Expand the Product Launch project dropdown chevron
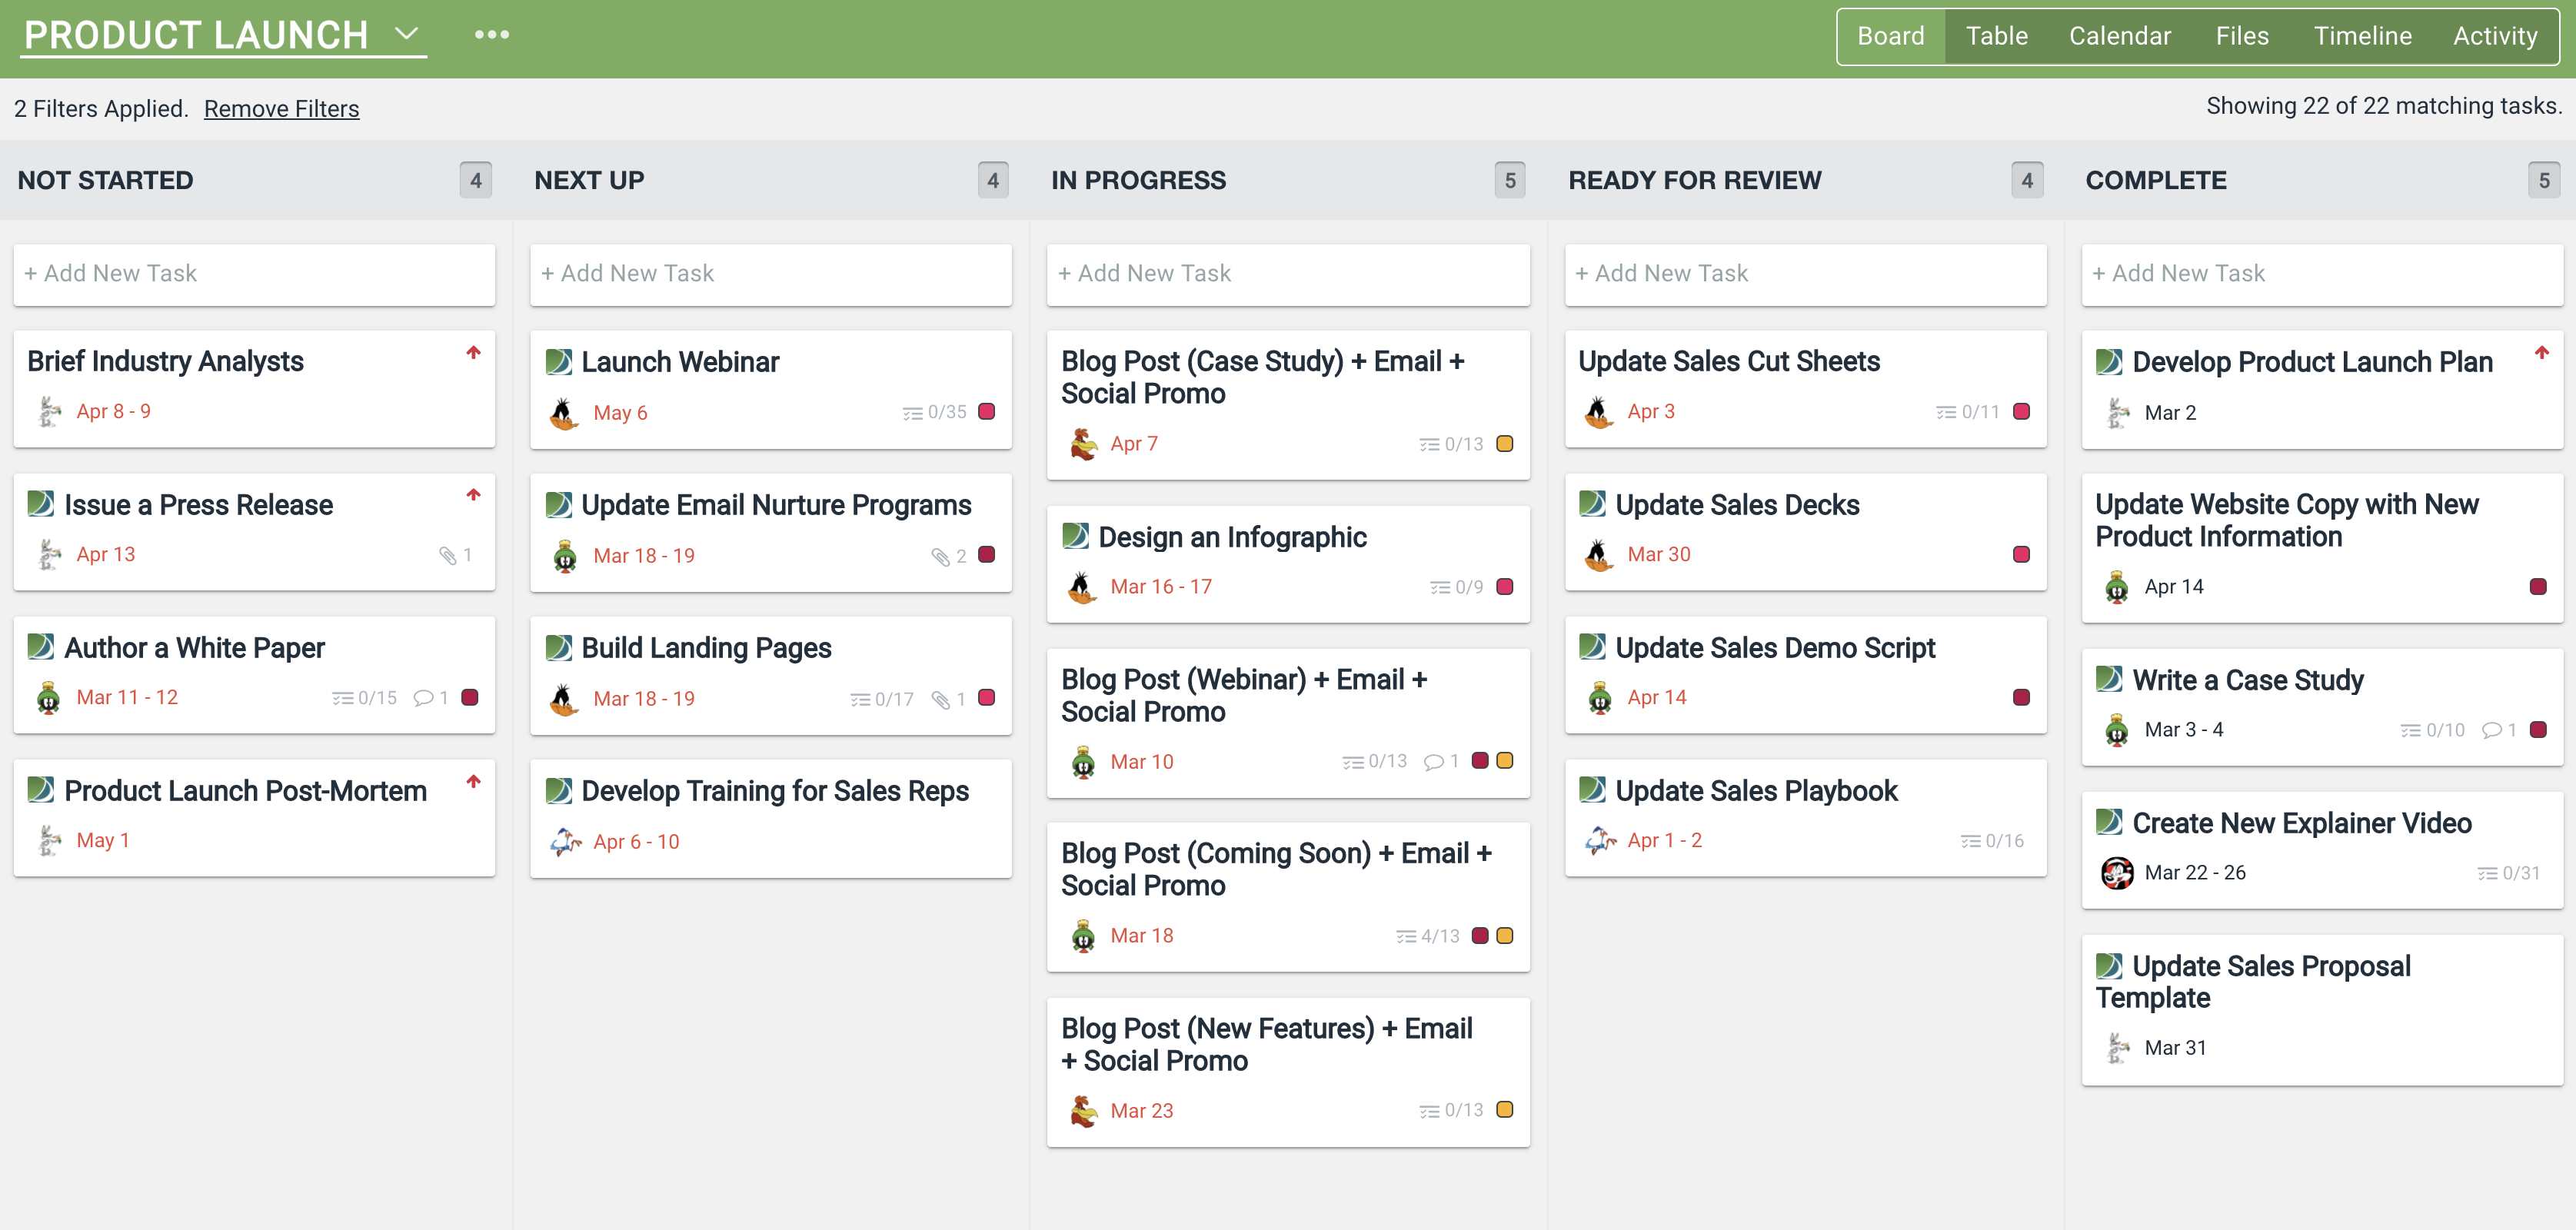Screen dimensions: 2576x1230 (406, 34)
